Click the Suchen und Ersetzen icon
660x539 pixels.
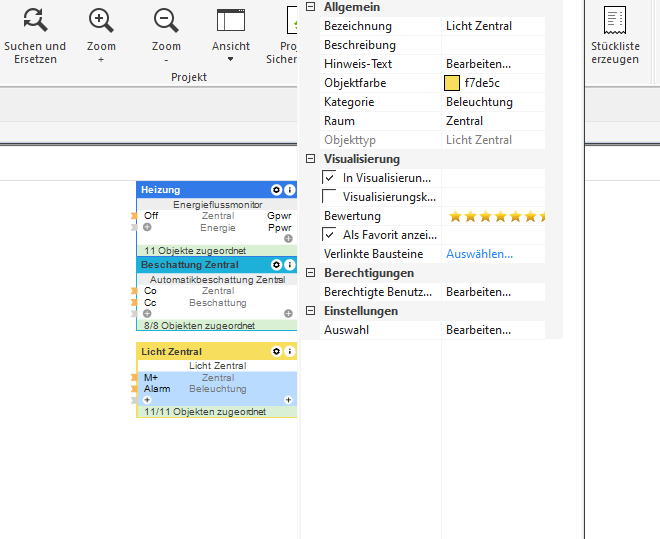[x=35, y=19]
